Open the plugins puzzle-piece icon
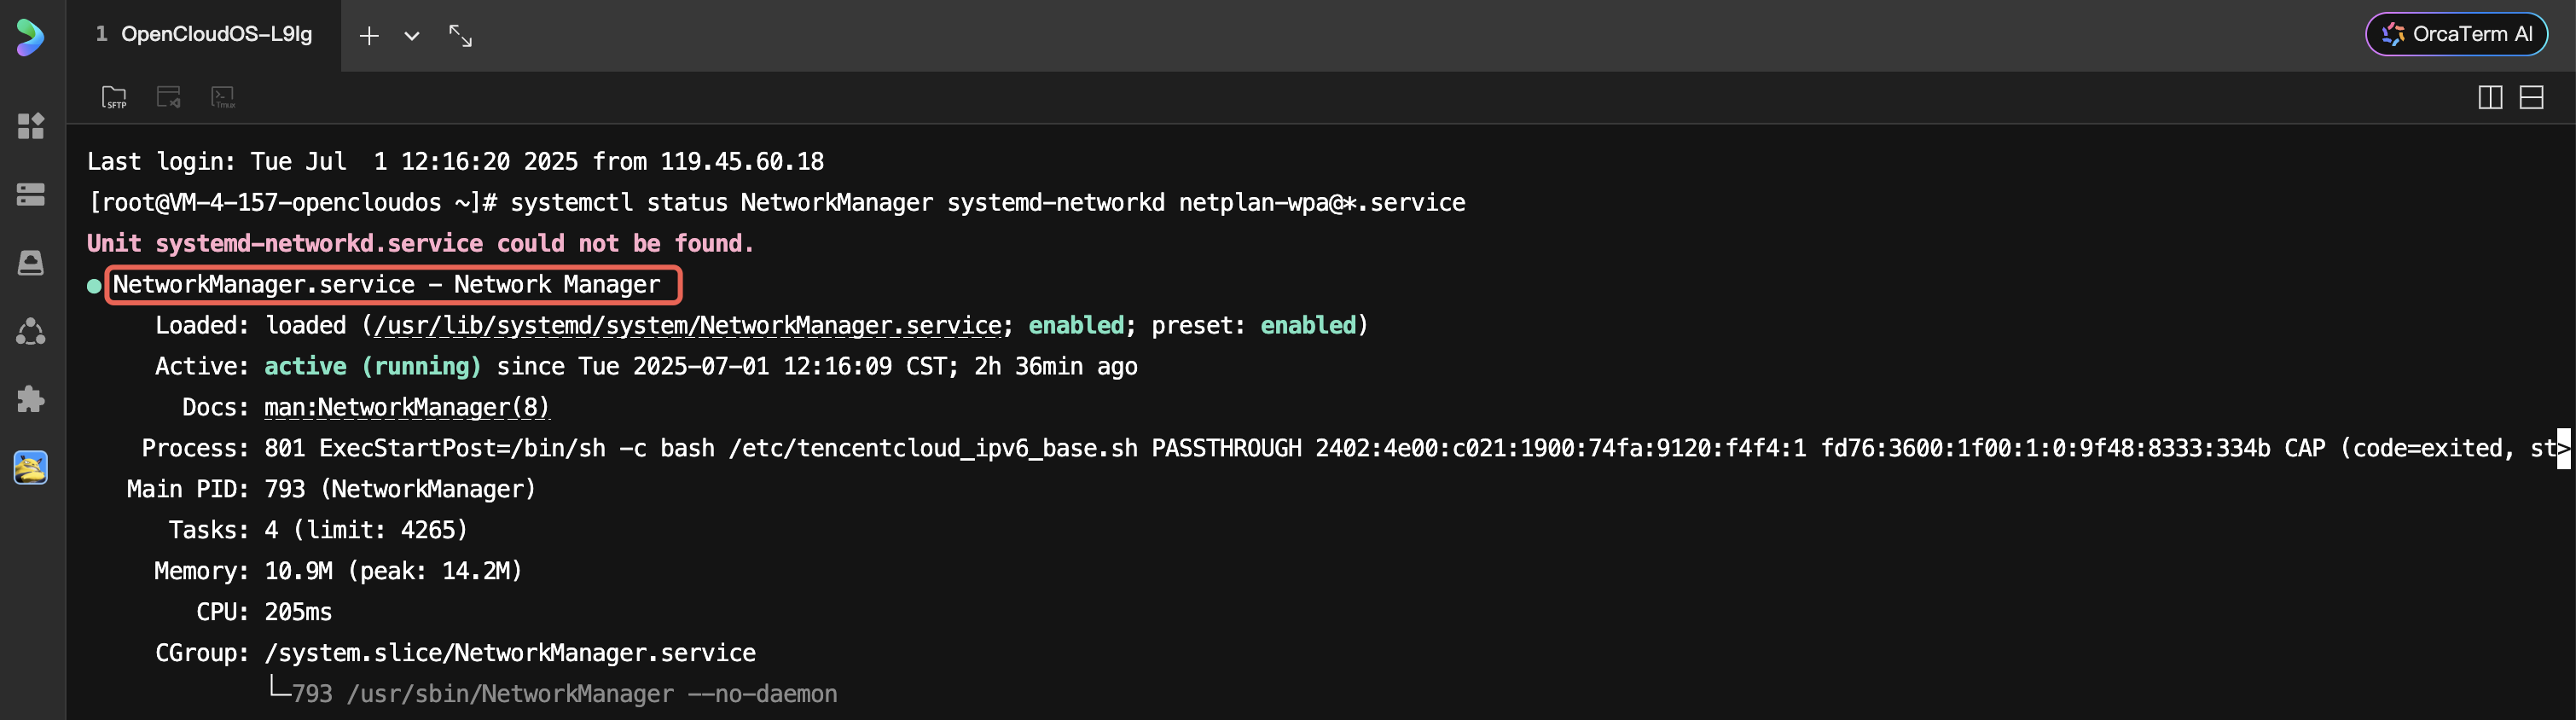Screen dimensions: 2576x720 click(x=31, y=399)
